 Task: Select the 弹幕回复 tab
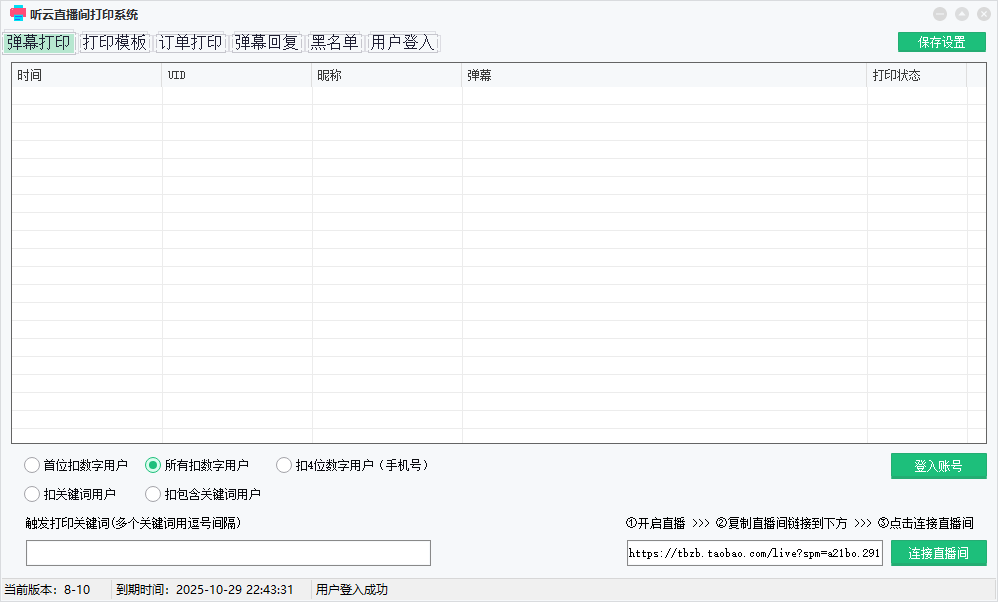pyautogui.click(x=267, y=43)
